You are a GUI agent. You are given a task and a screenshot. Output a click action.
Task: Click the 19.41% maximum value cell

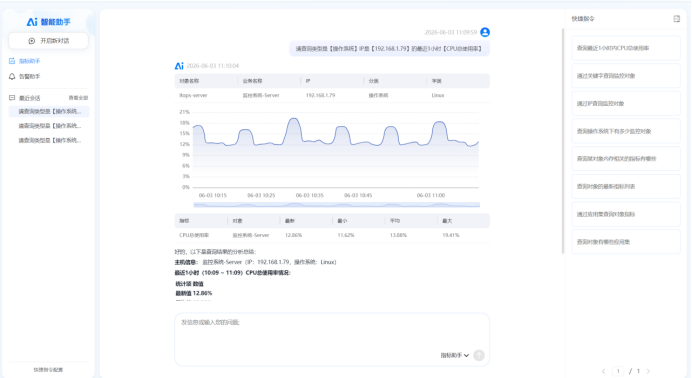tap(451, 235)
